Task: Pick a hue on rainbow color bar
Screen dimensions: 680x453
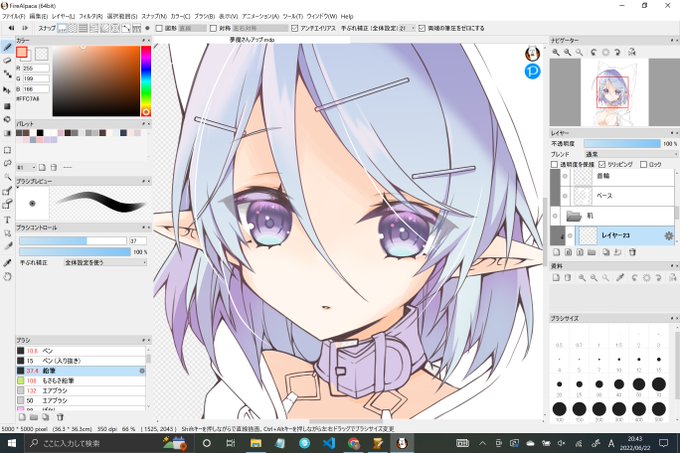Action: 146,81
